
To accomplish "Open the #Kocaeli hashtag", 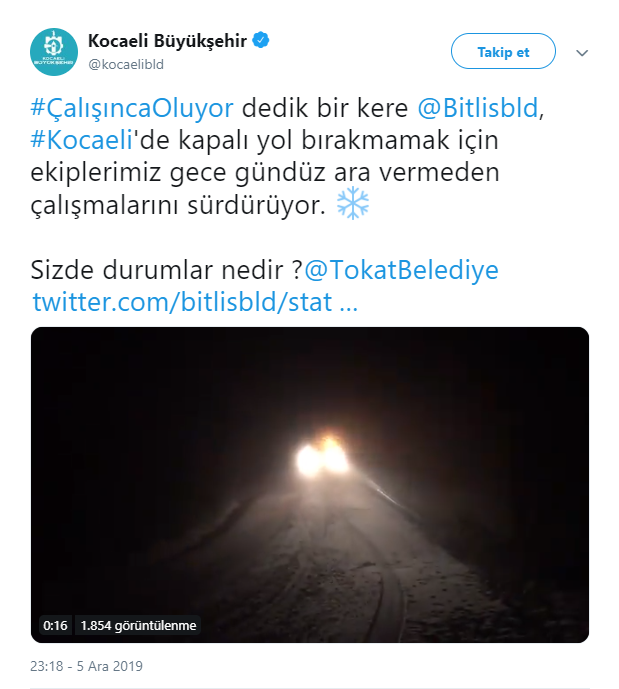I will tap(82, 140).
